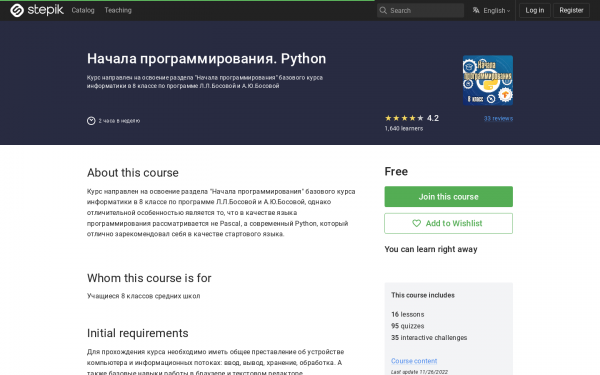Click the 95 quizzes text
Image resolution: width=600 pixels, height=375 pixels.
408,326
